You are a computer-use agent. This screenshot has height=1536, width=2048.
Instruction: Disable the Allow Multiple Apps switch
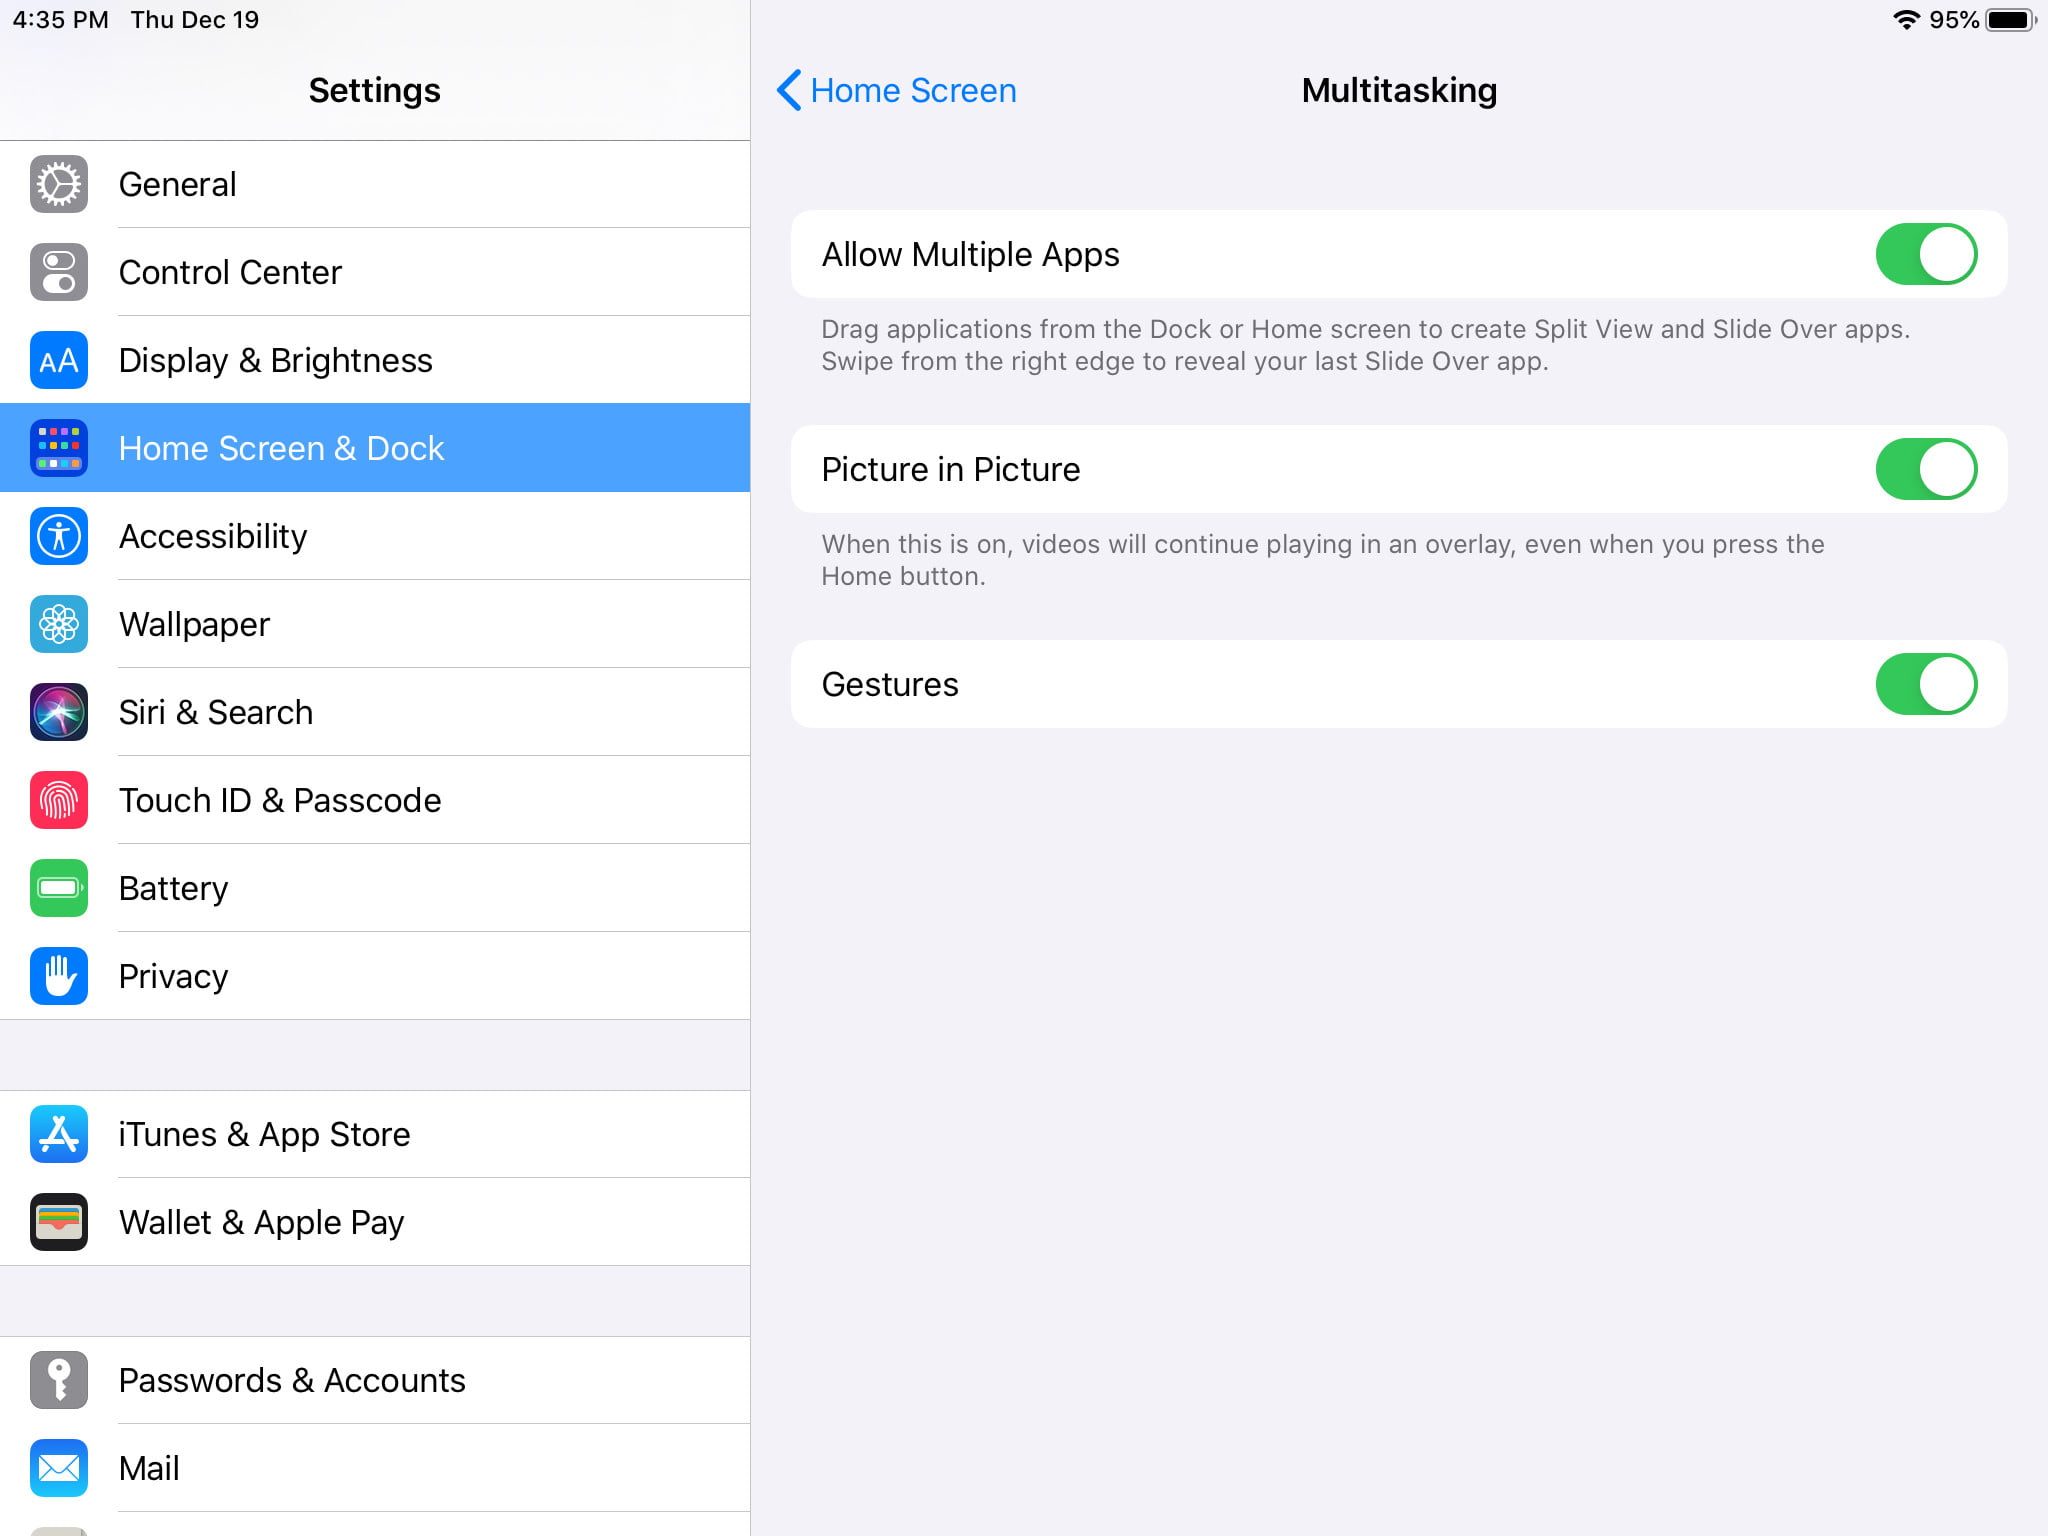pos(1925,254)
